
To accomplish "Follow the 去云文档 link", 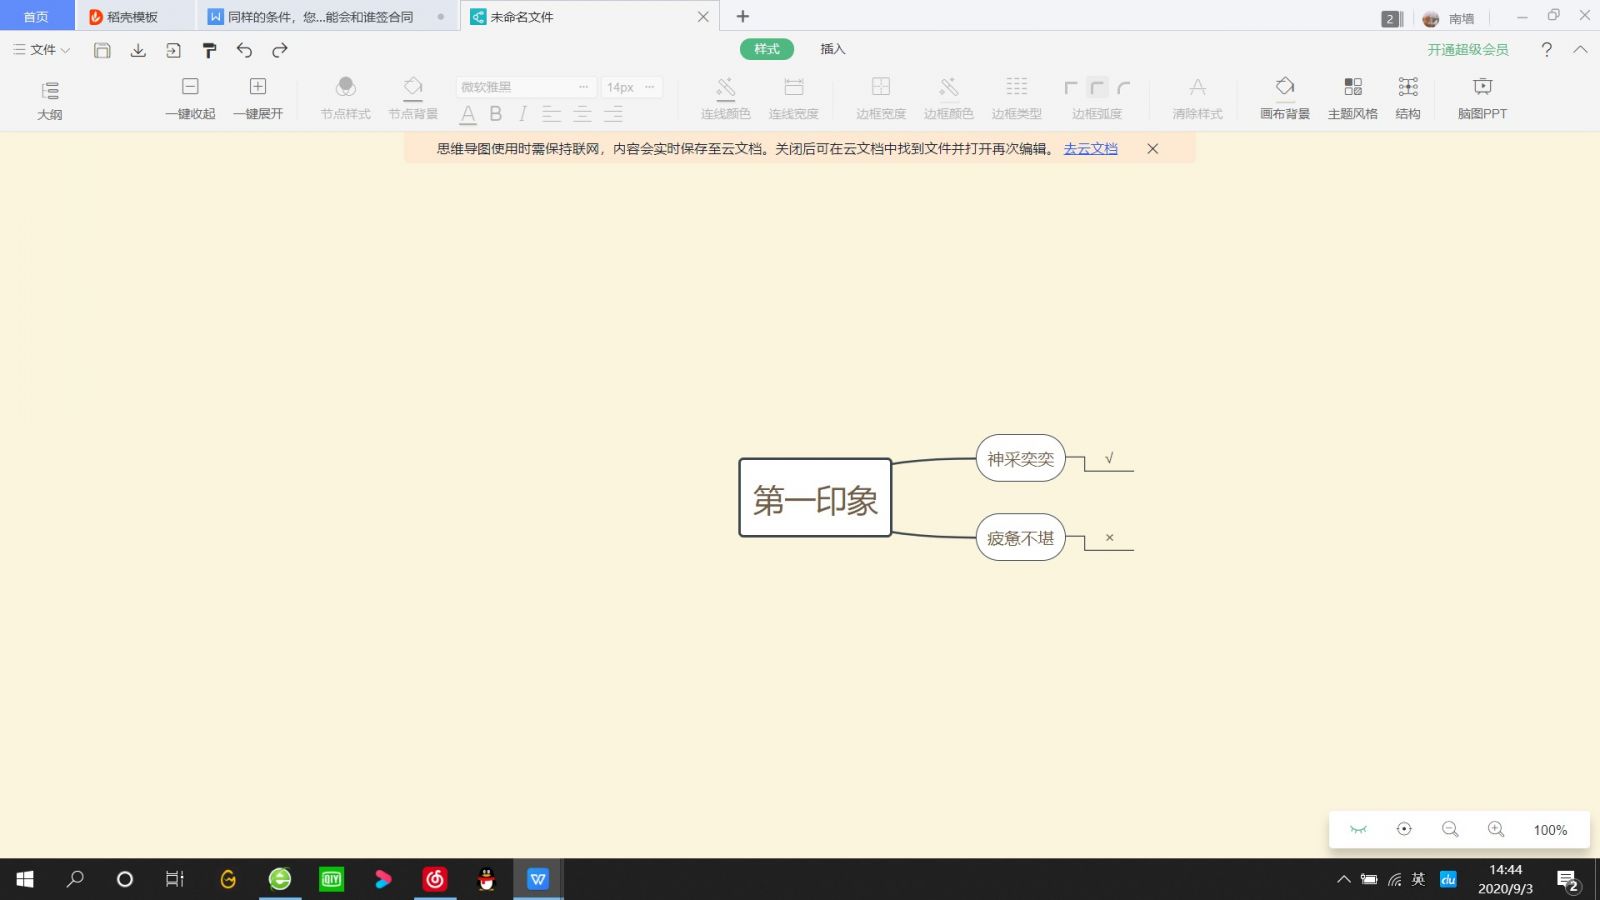I will pyautogui.click(x=1090, y=149).
